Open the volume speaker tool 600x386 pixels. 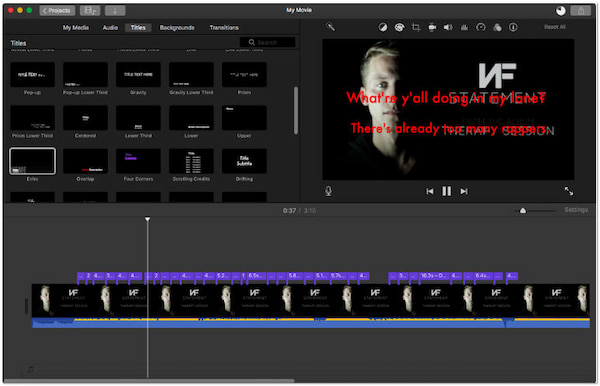448,27
